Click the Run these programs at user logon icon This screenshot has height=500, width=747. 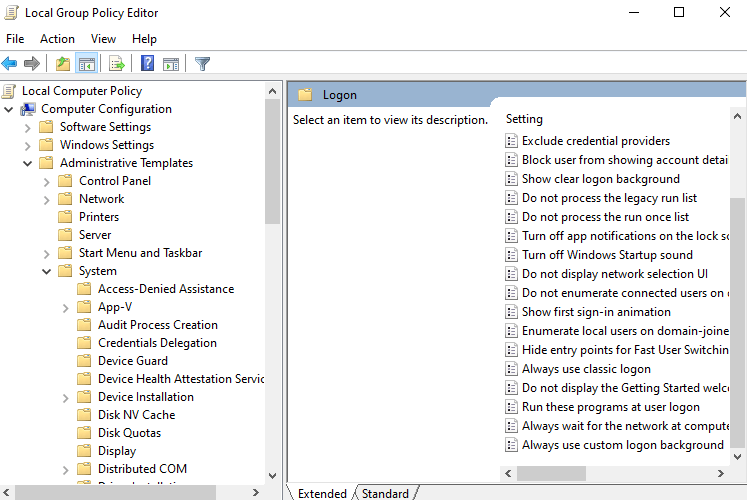[511, 407]
